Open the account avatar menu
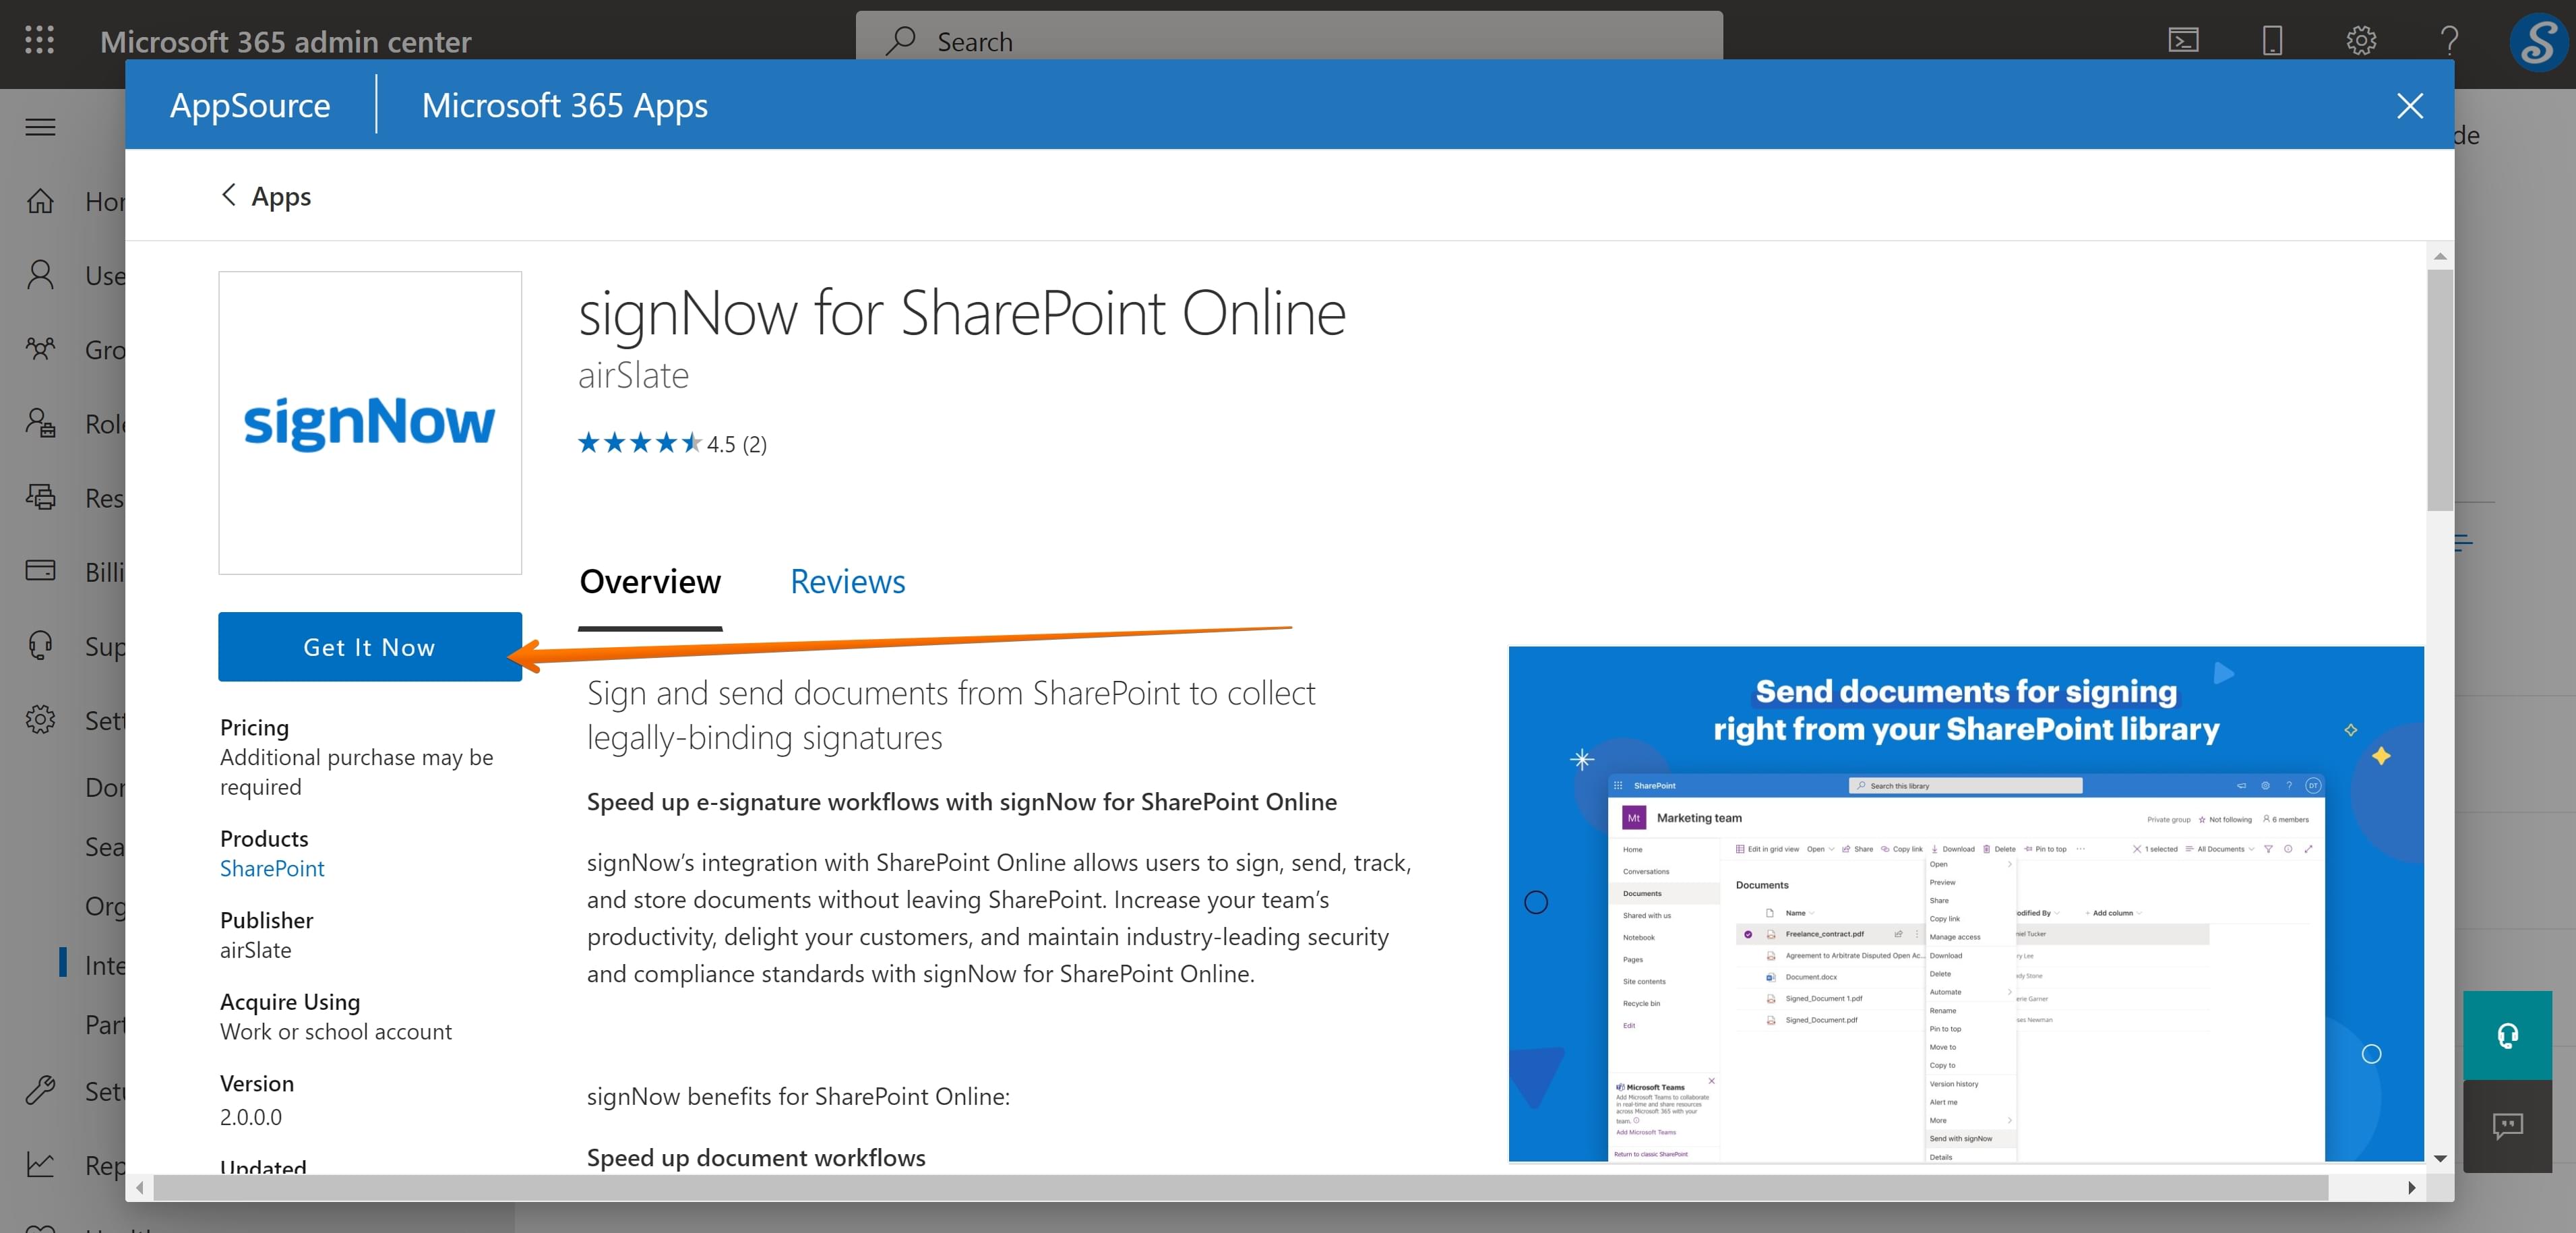The image size is (2576, 1233). (2539, 41)
